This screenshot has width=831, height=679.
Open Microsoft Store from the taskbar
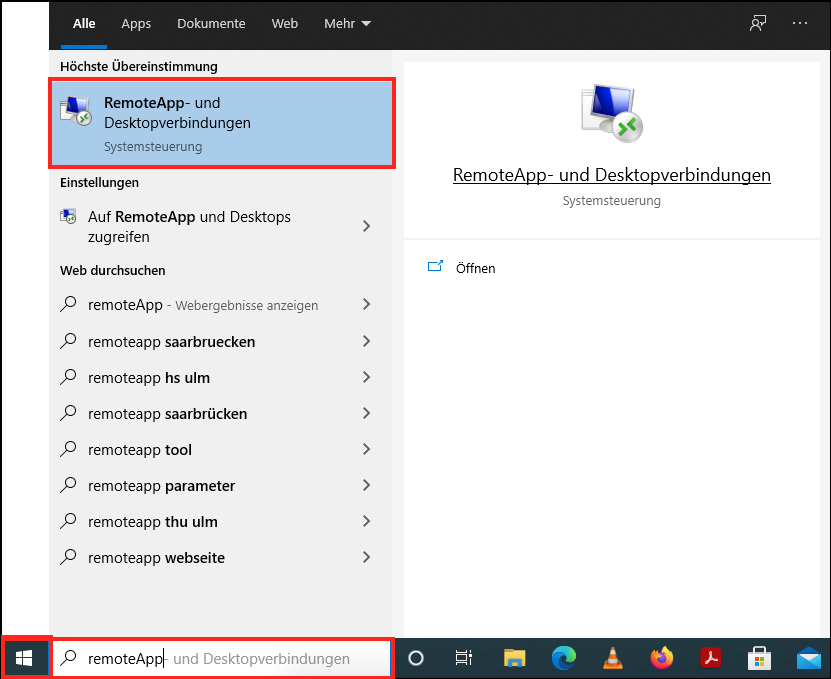point(759,658)
